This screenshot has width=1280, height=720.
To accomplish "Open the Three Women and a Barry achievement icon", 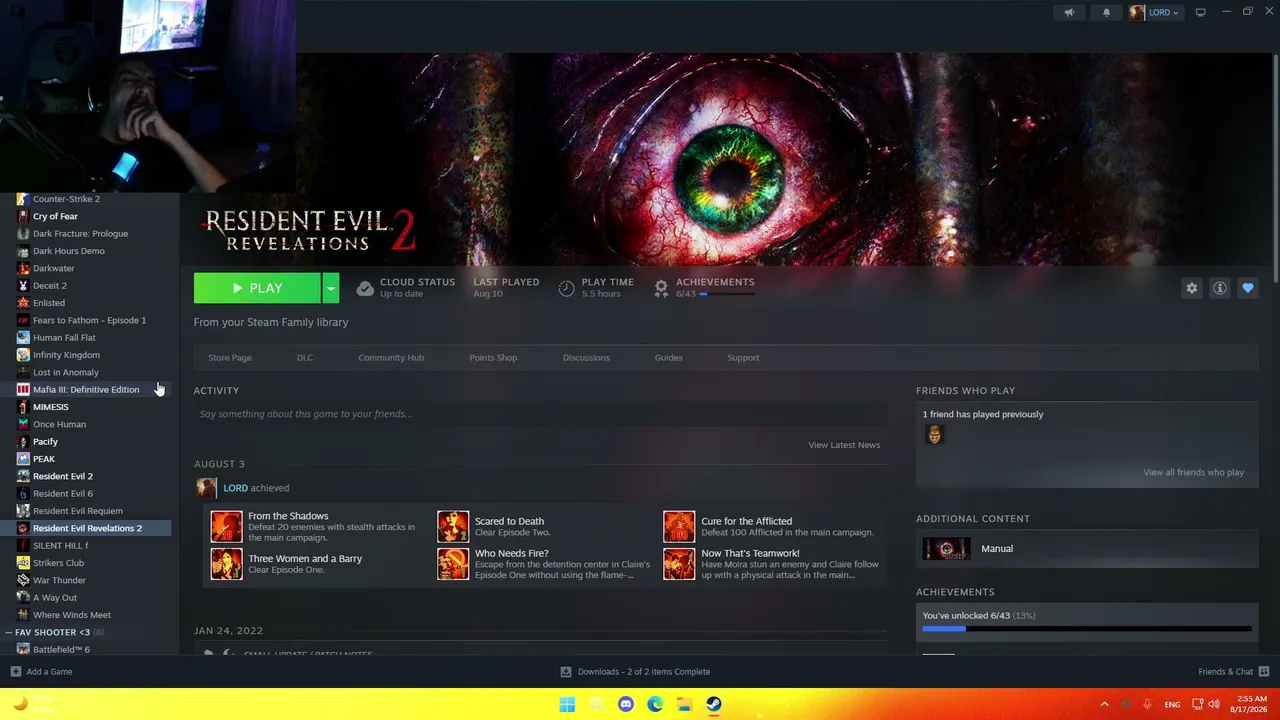I will point(226,564).
